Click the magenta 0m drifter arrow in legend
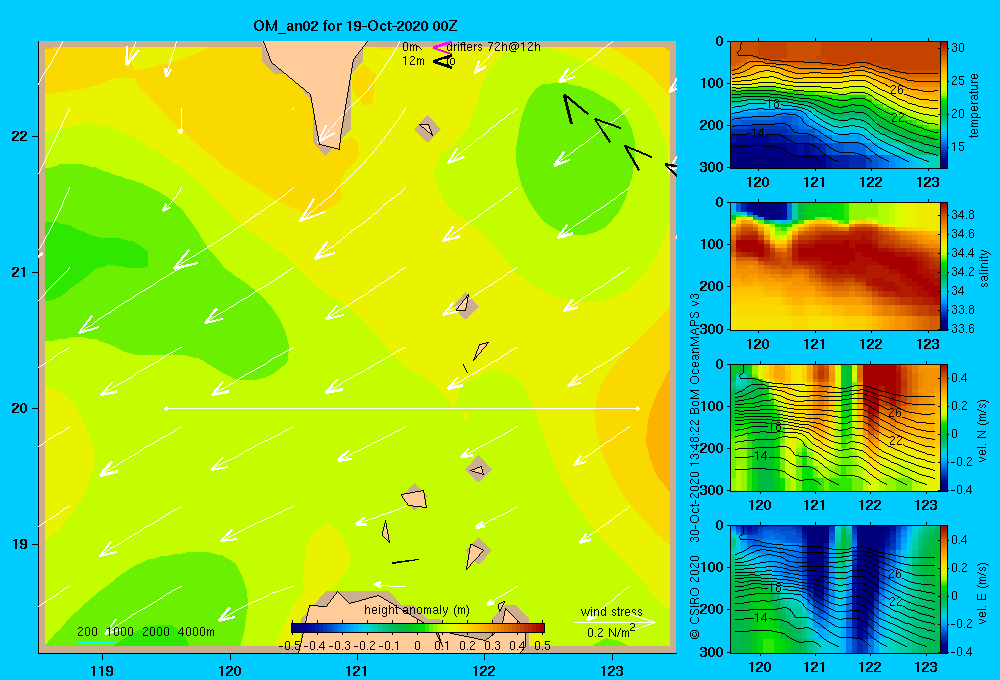1000x680 pixels. click(x=442, y=47)
